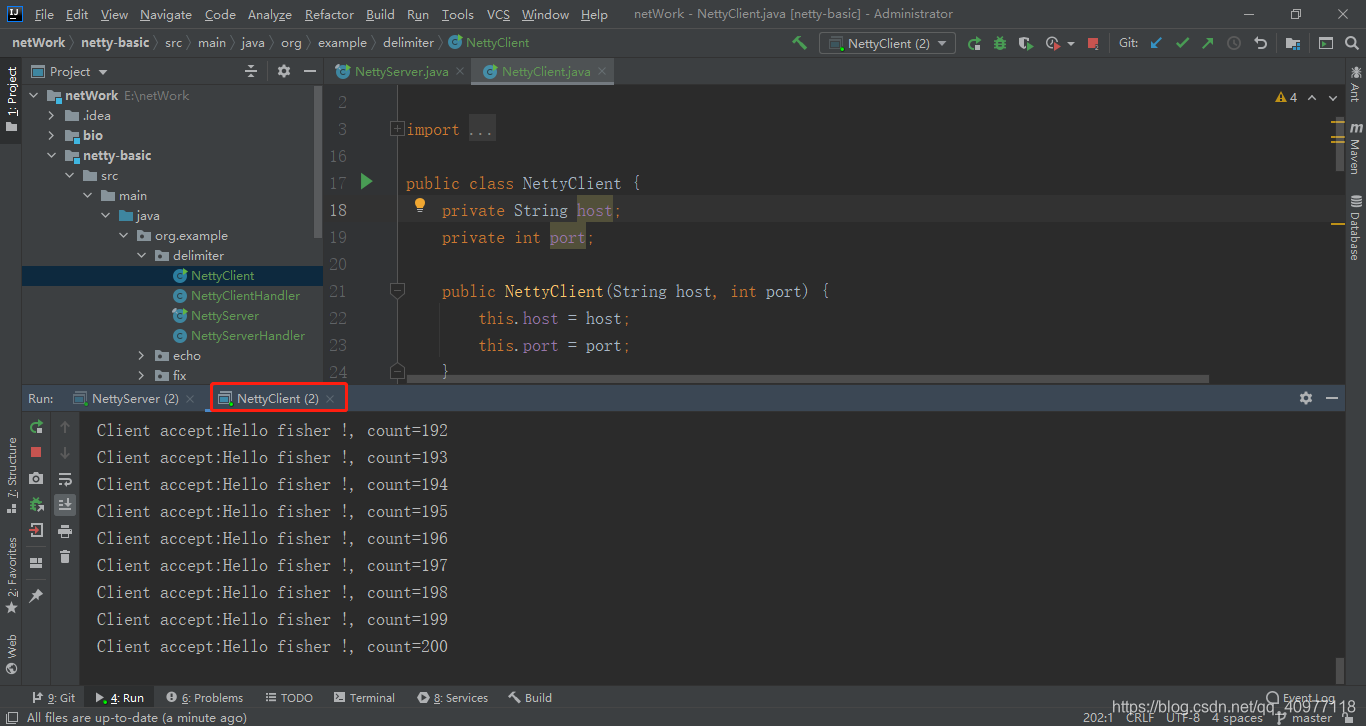
Task: Rerun NettyClient from the top toolbar
Action: click(x=974, y=43)
